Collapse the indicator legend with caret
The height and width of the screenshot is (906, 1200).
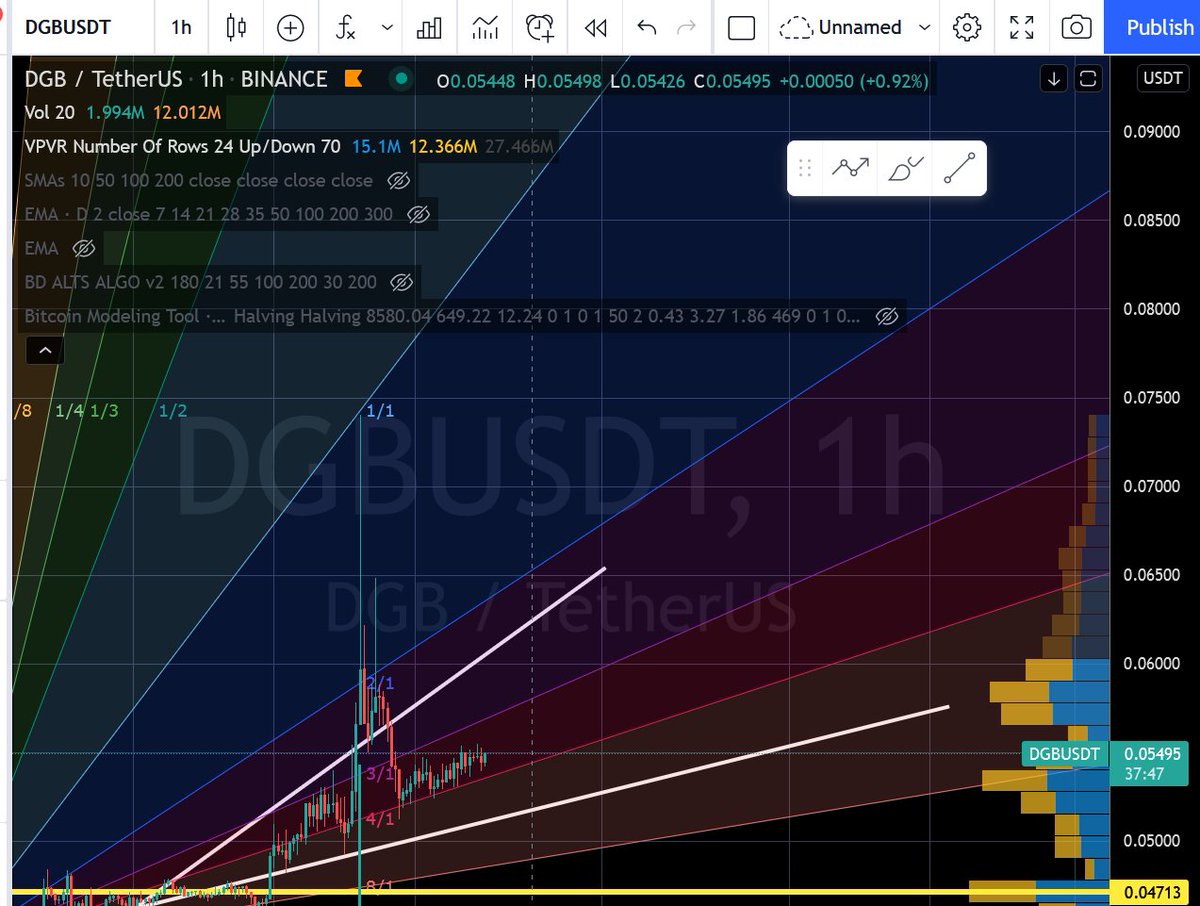pos(44,350)
